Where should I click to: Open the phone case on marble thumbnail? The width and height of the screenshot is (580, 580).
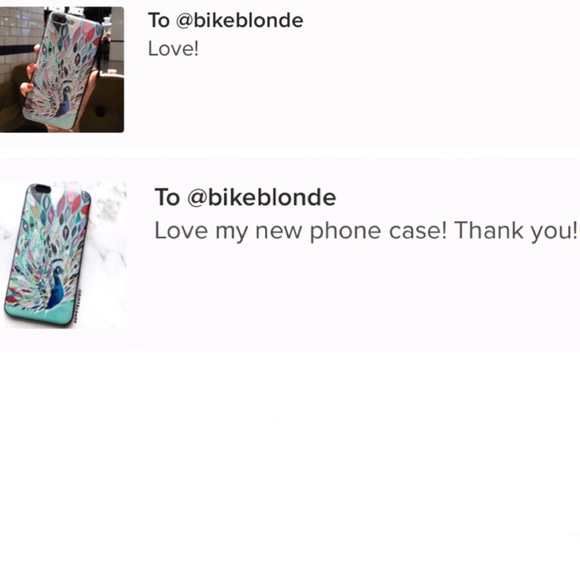pos(63,255)
